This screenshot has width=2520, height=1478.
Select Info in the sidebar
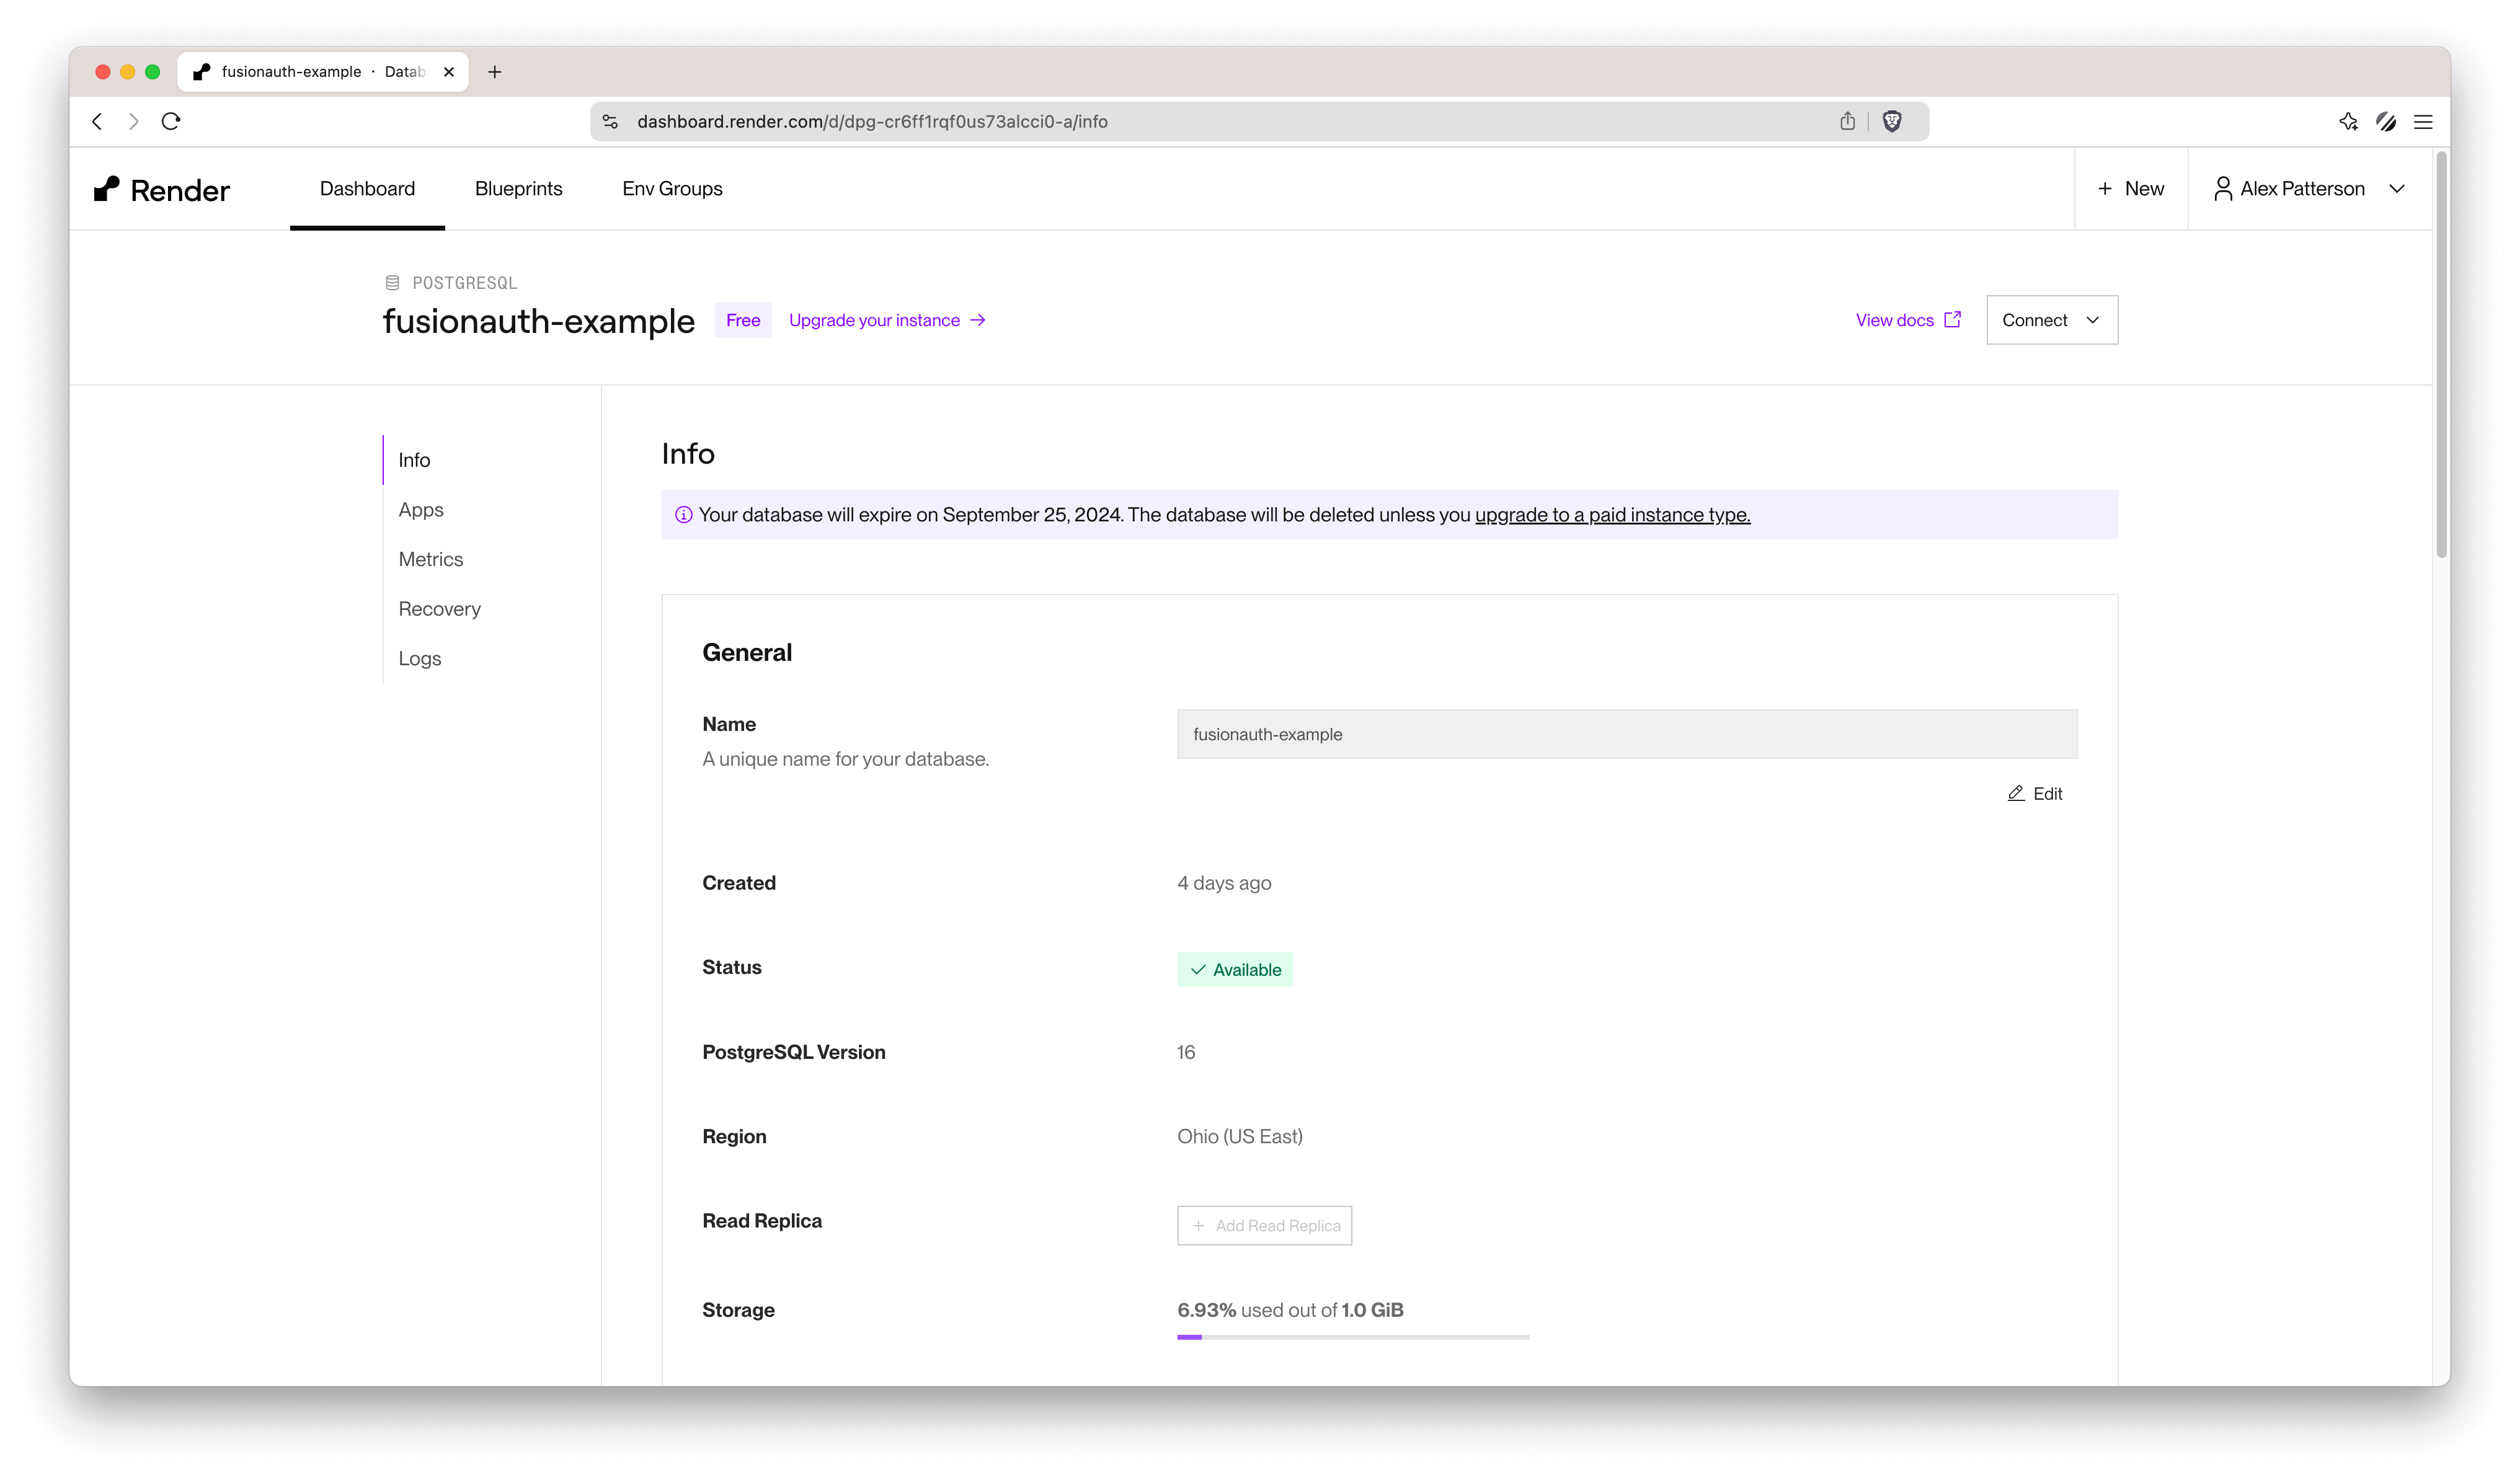414,460
